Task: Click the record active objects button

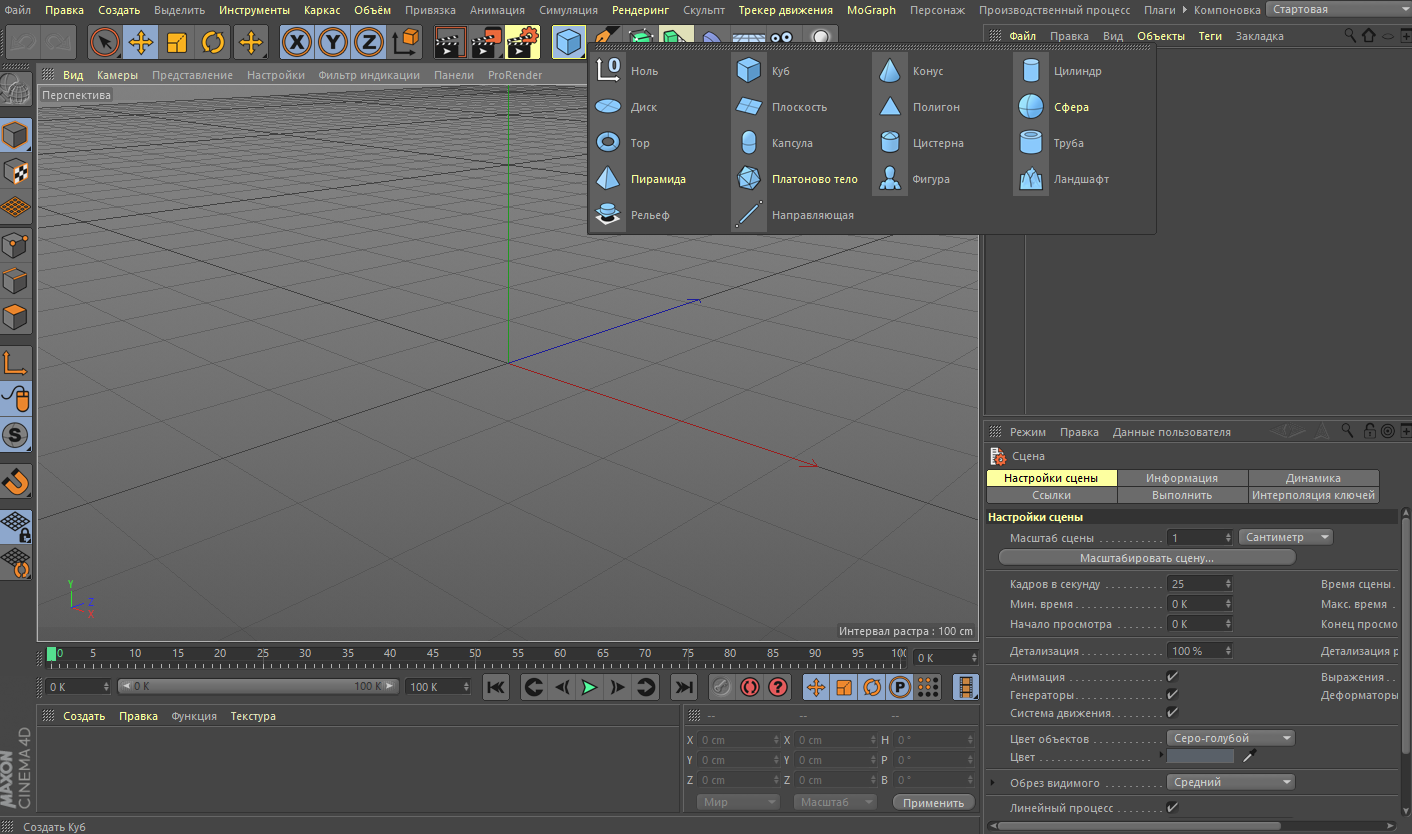Action: tap(722, 687)
